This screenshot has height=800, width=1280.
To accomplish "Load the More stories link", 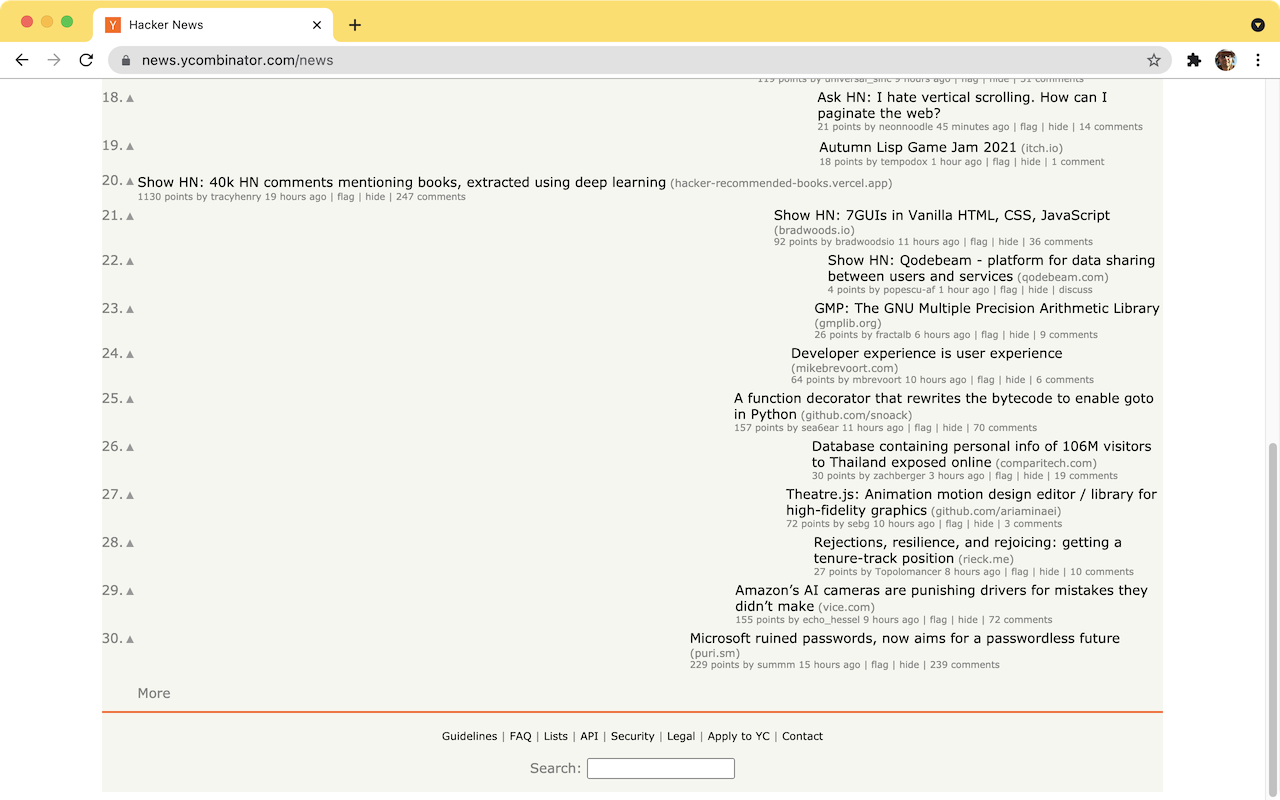I will click(154, 693).
